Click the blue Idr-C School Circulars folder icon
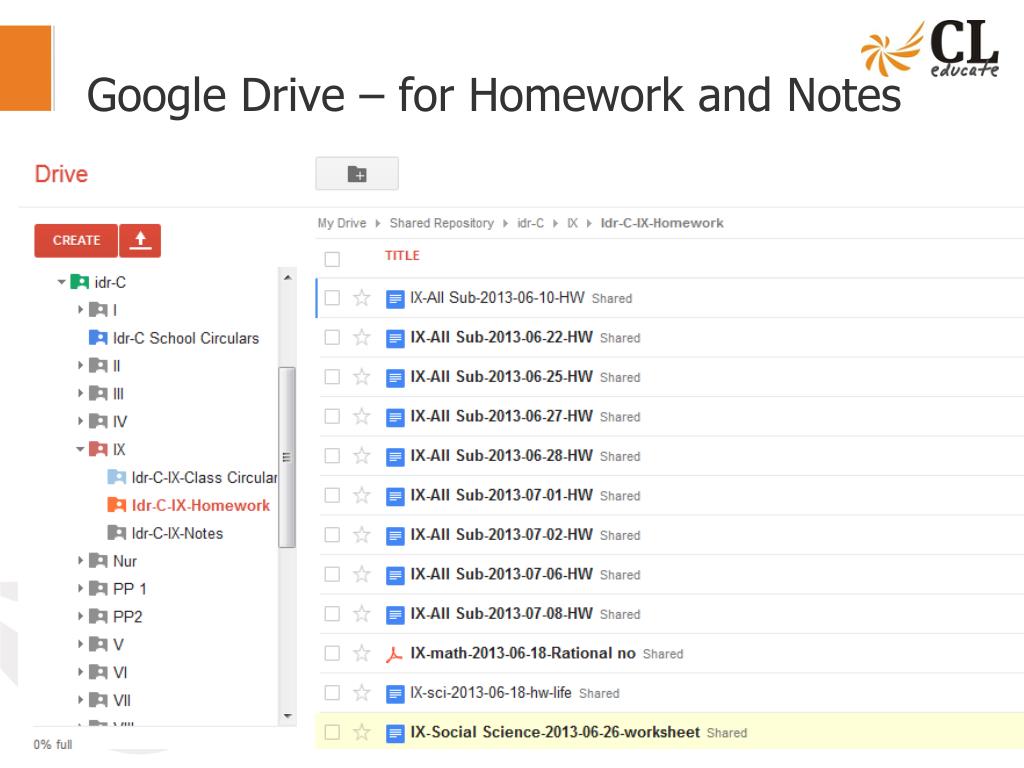Viewport: 1024px width, 768px height. click(x=98, y=338)
